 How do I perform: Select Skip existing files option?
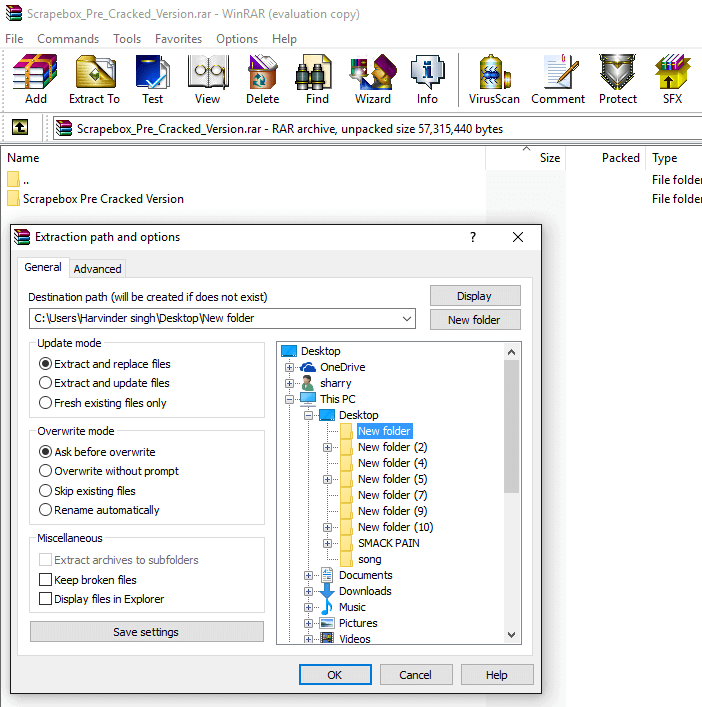(45, 491)
